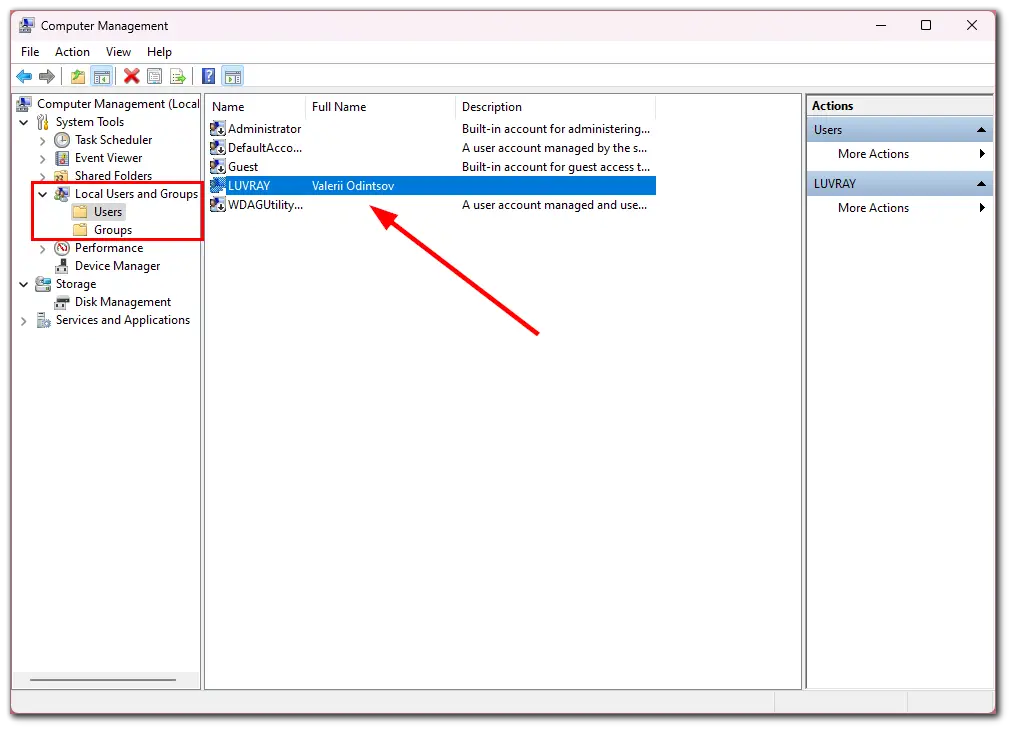1014x732 pixels.
Task: Toggle Show/Hide Action Pane icon
Action: (232, 76)
